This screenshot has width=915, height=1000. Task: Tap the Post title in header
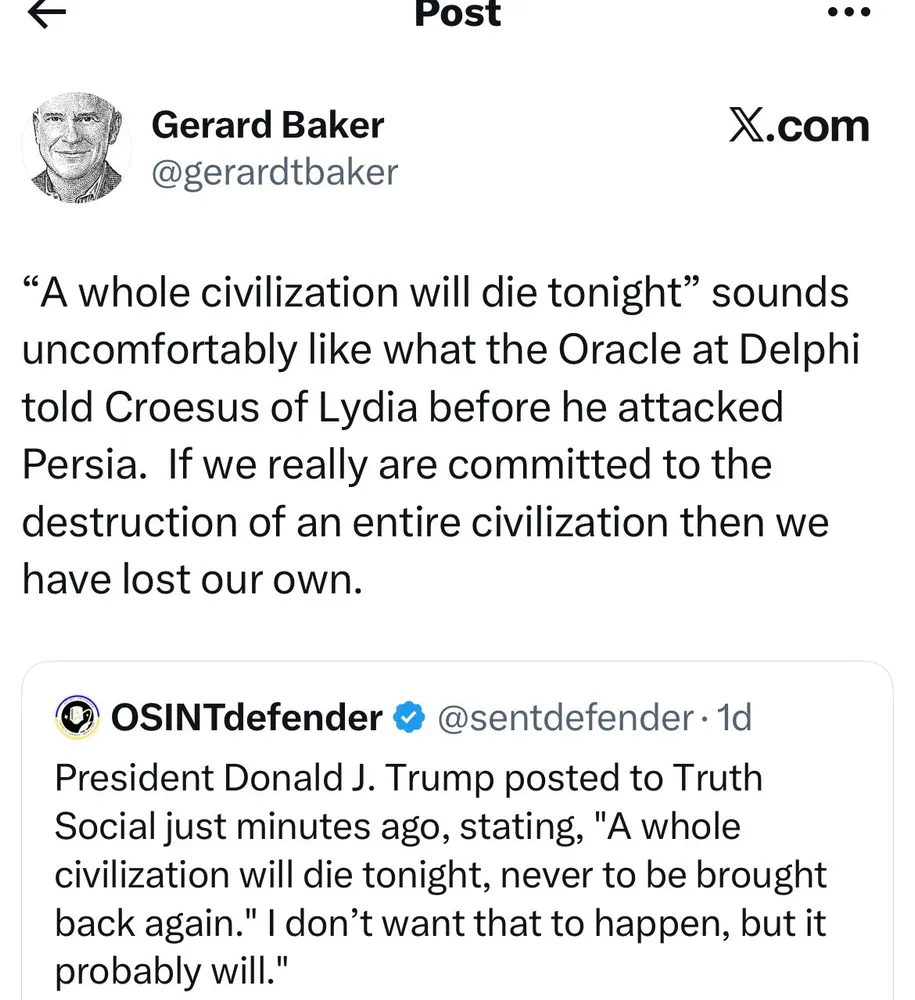[457, 12]
